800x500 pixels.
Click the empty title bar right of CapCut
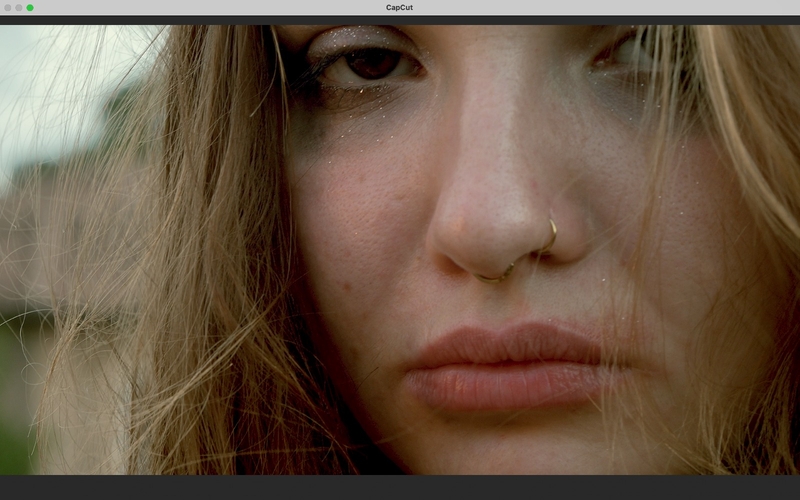[x=600, y=8]
